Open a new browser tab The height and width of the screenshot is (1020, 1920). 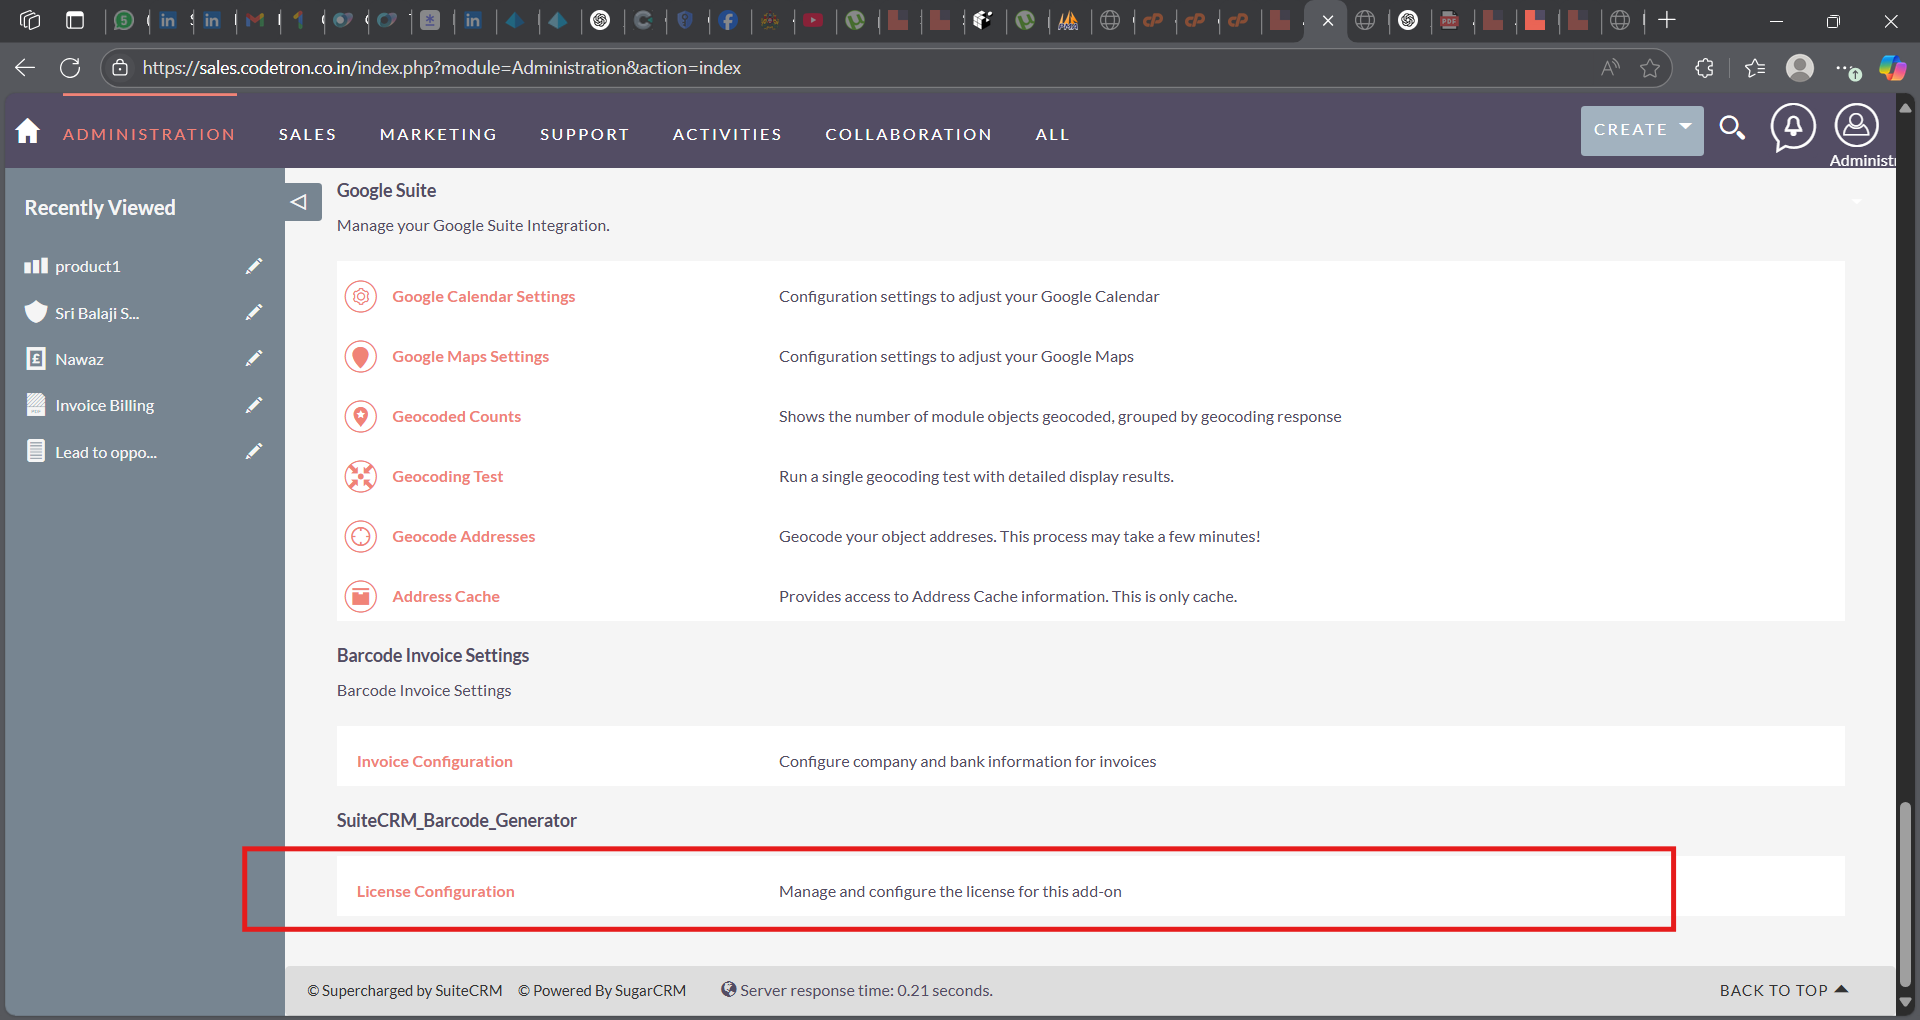tap(1667, 20)
